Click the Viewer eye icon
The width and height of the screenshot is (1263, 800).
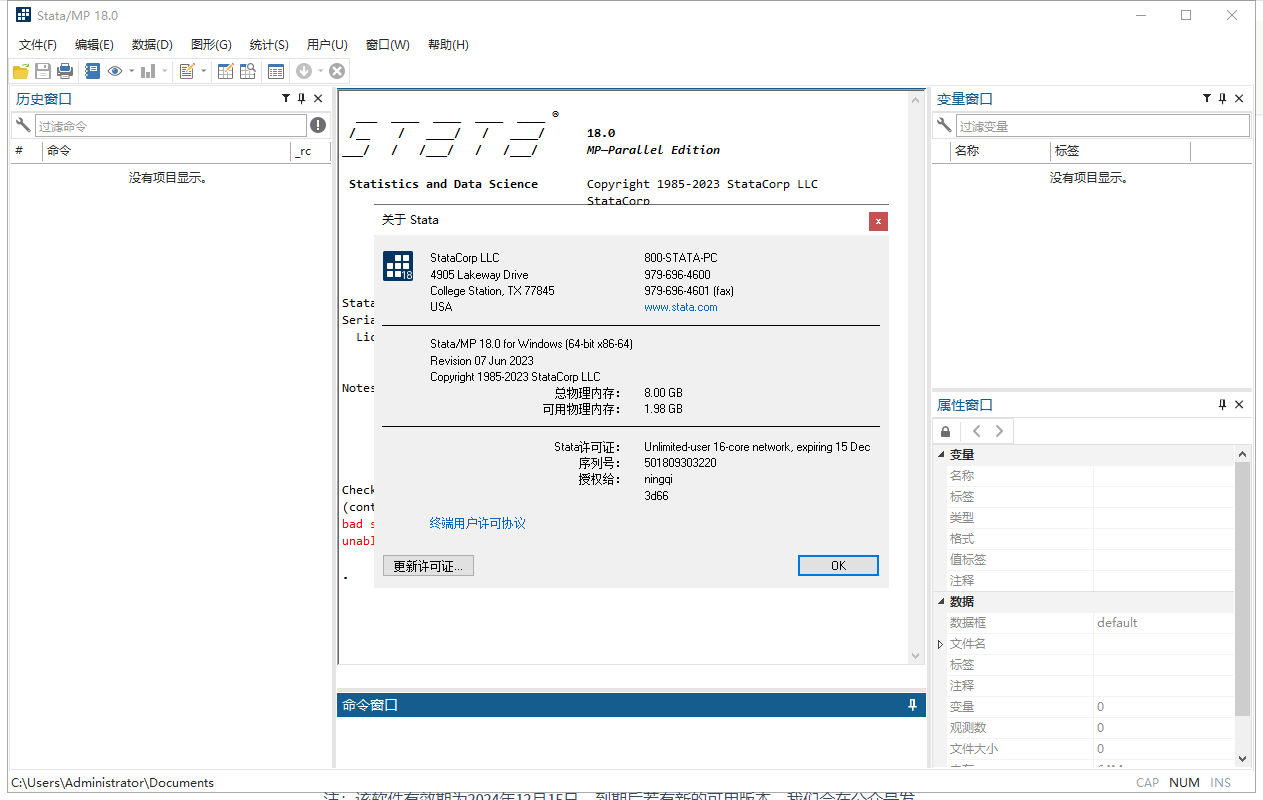click(115, 70)
